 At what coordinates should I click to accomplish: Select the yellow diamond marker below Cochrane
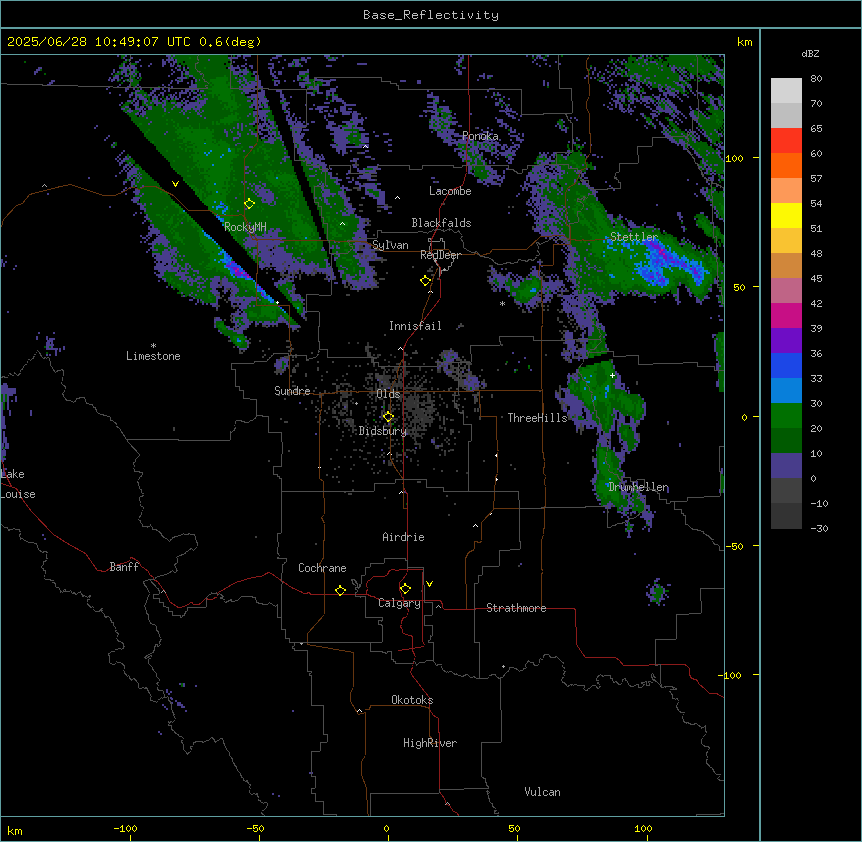click(340, 590)
